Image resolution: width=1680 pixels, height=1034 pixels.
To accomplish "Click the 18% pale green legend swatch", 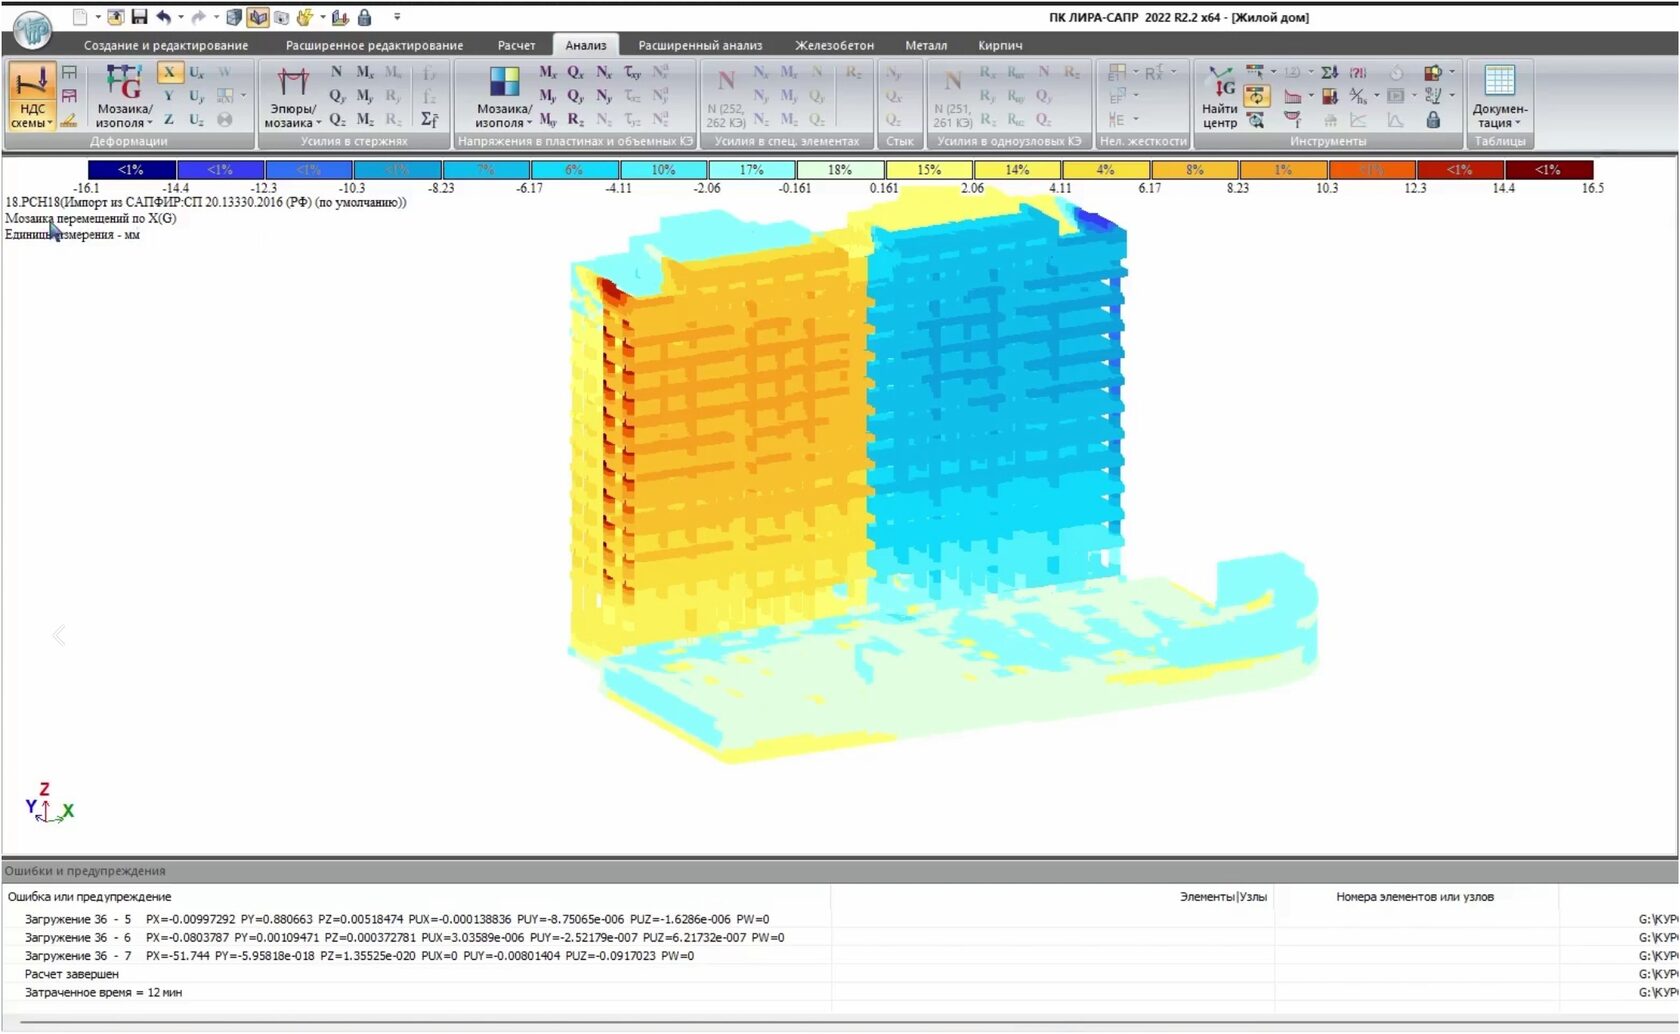I will coord(840,170).
